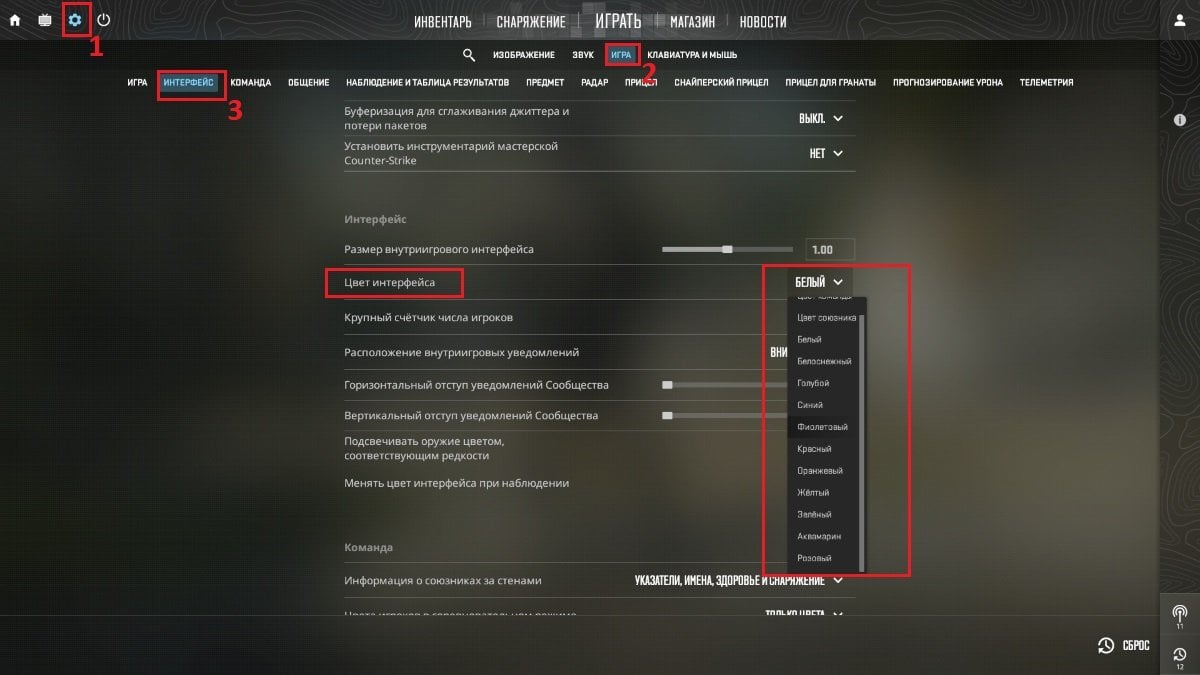The height and width of the screenshot is (675, 1200).
Task: Open the settings search magnifier icon
Action: point(469,55)
